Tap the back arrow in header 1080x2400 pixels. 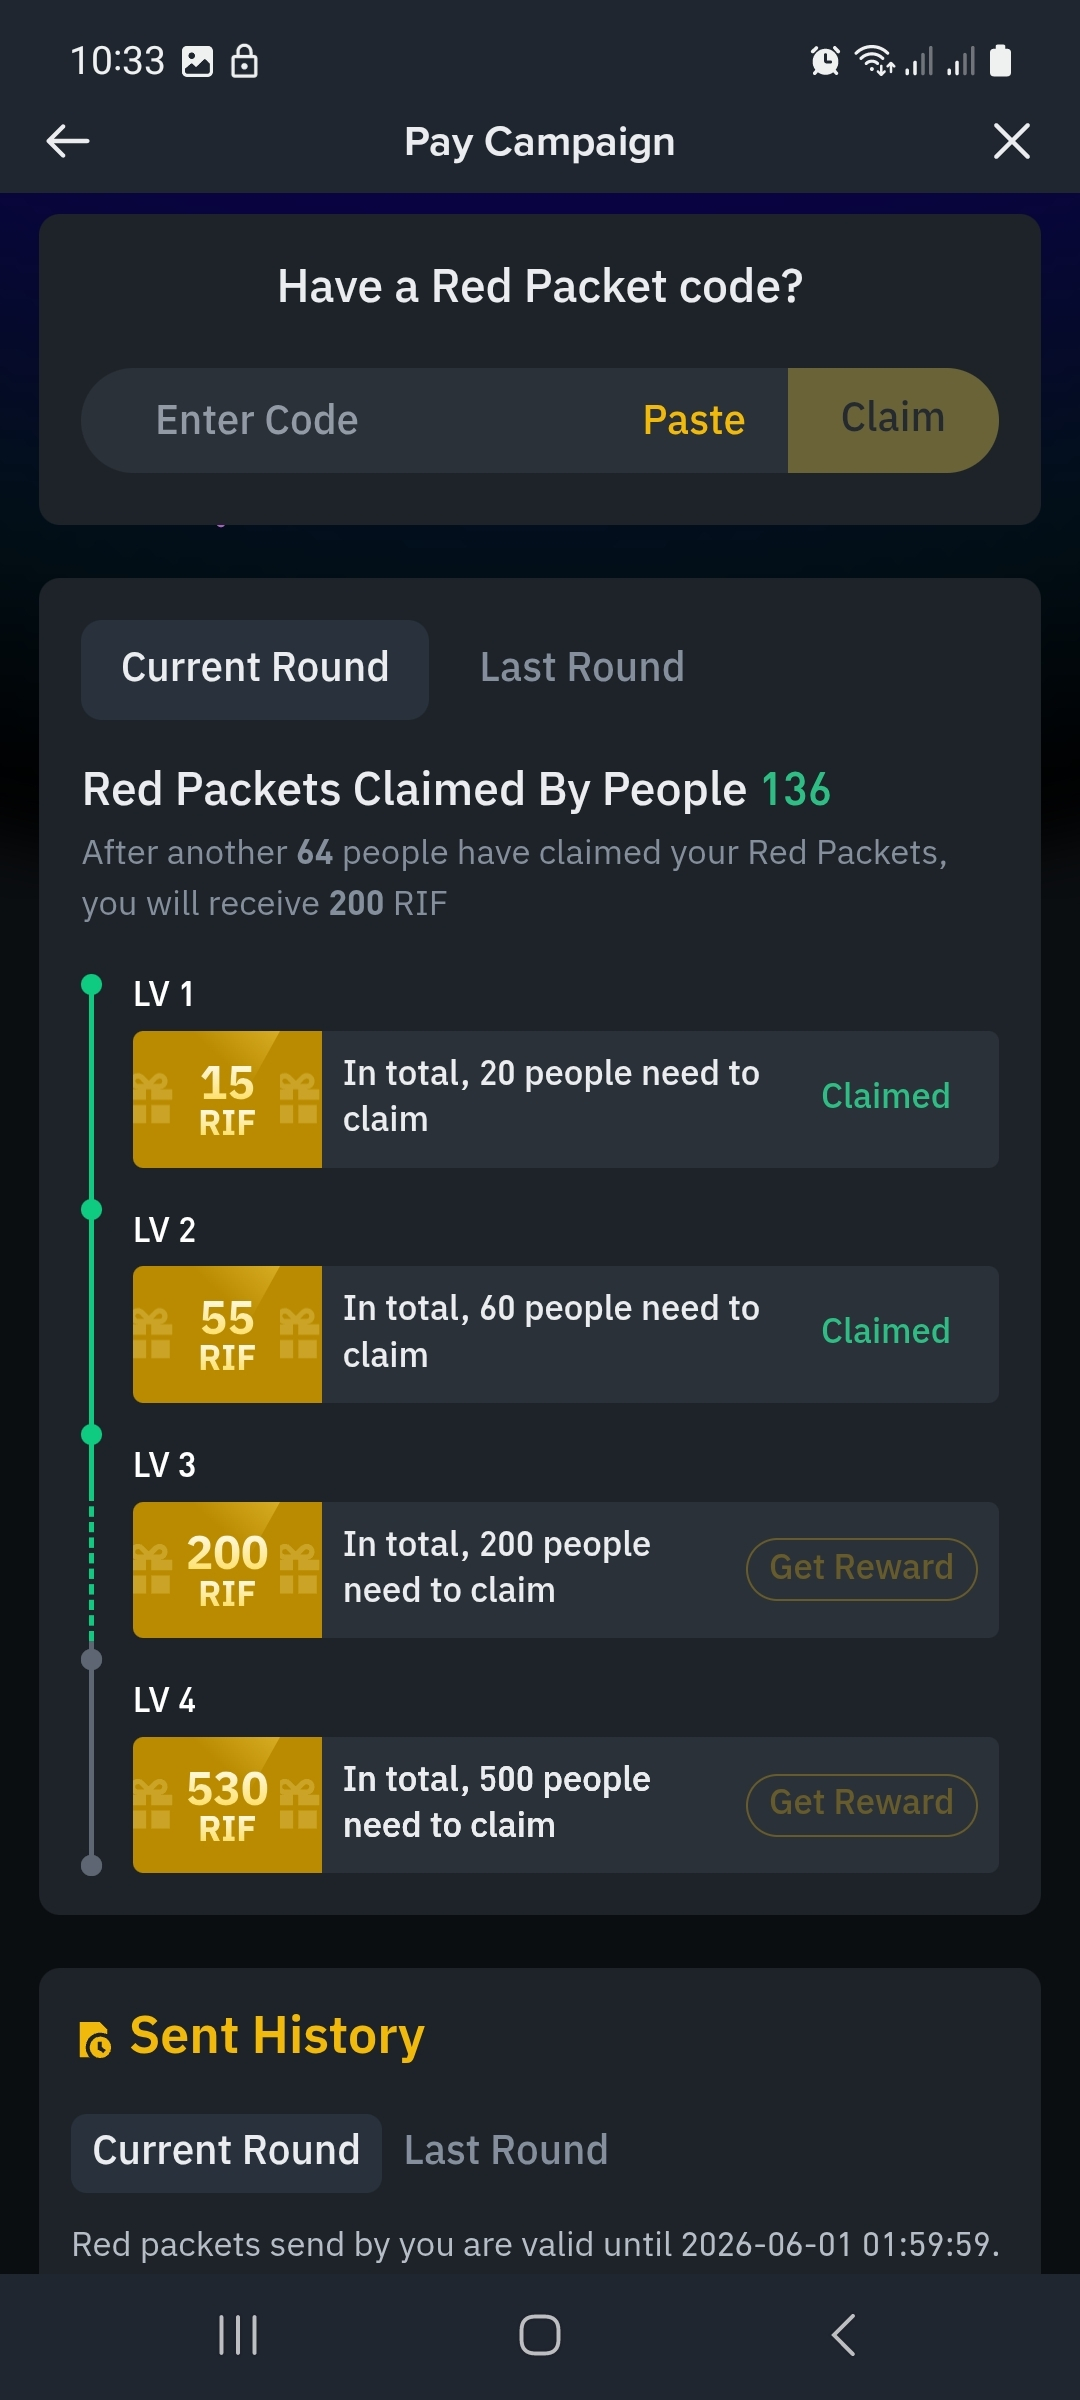68,141
